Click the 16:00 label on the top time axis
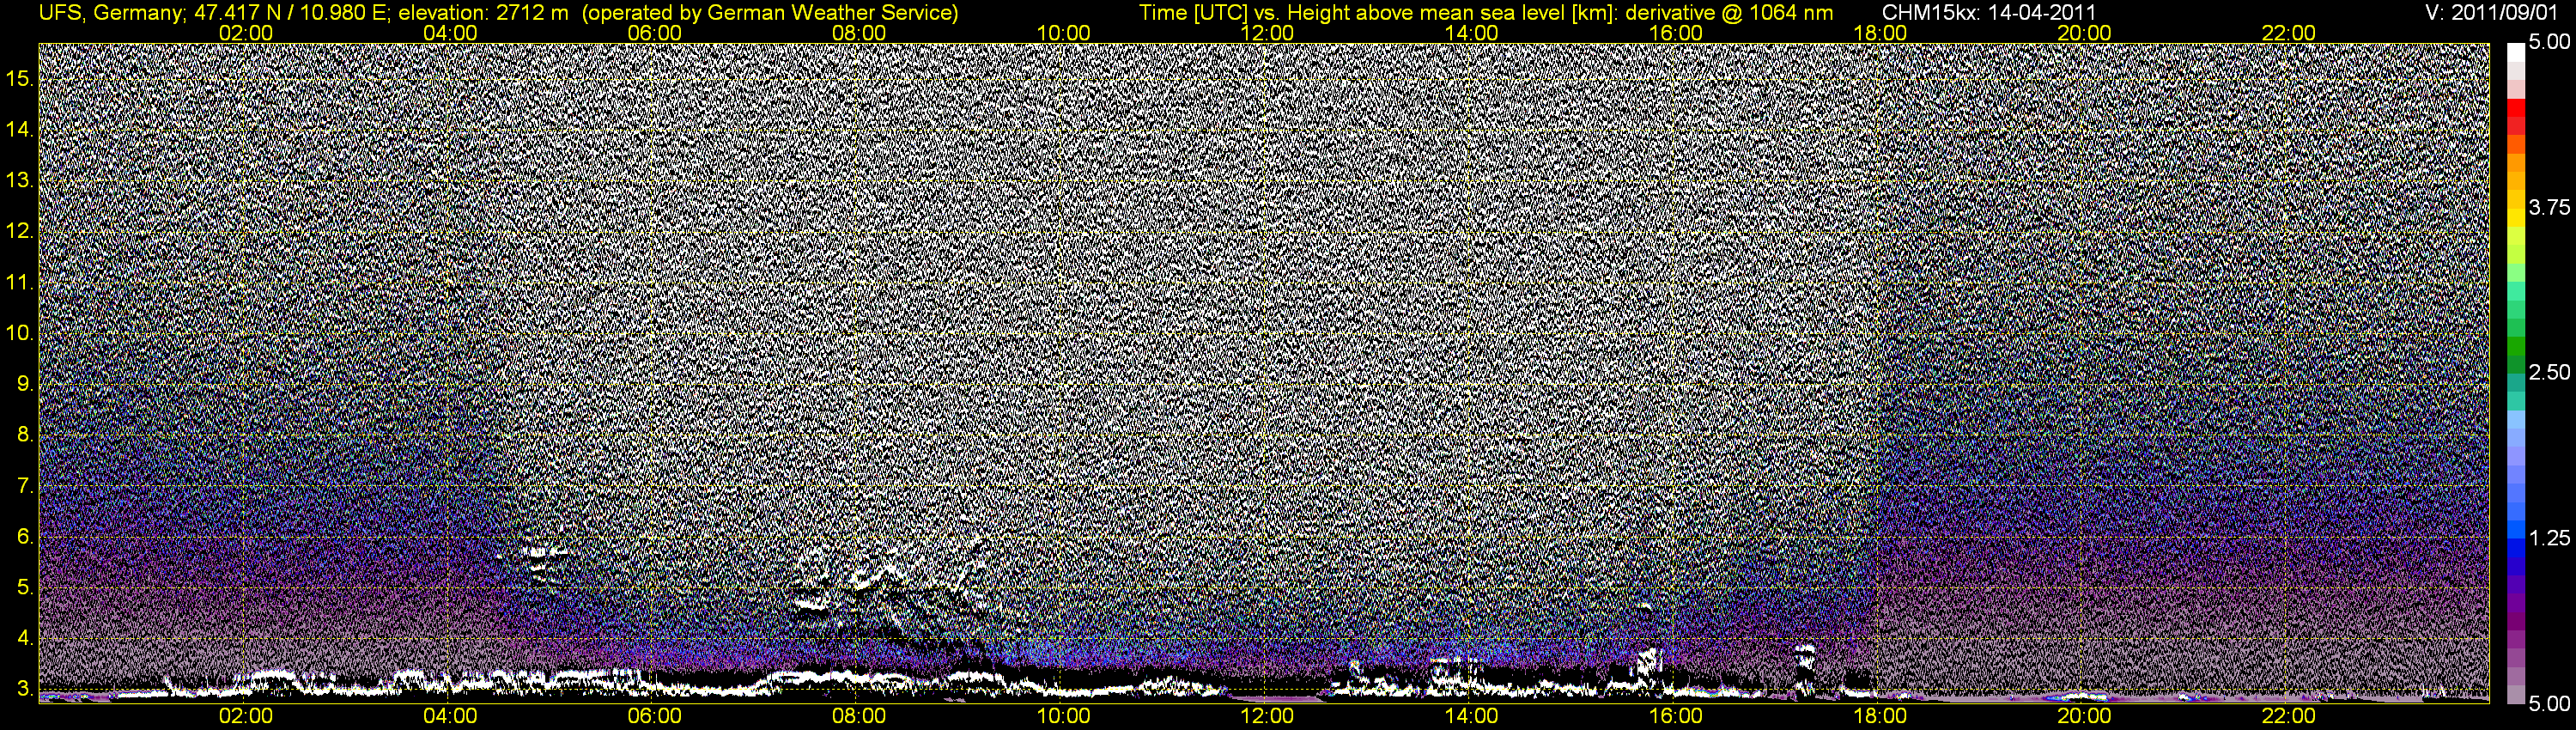The width and height of the screenshot is (2576, 730). tap(1675, 33)
